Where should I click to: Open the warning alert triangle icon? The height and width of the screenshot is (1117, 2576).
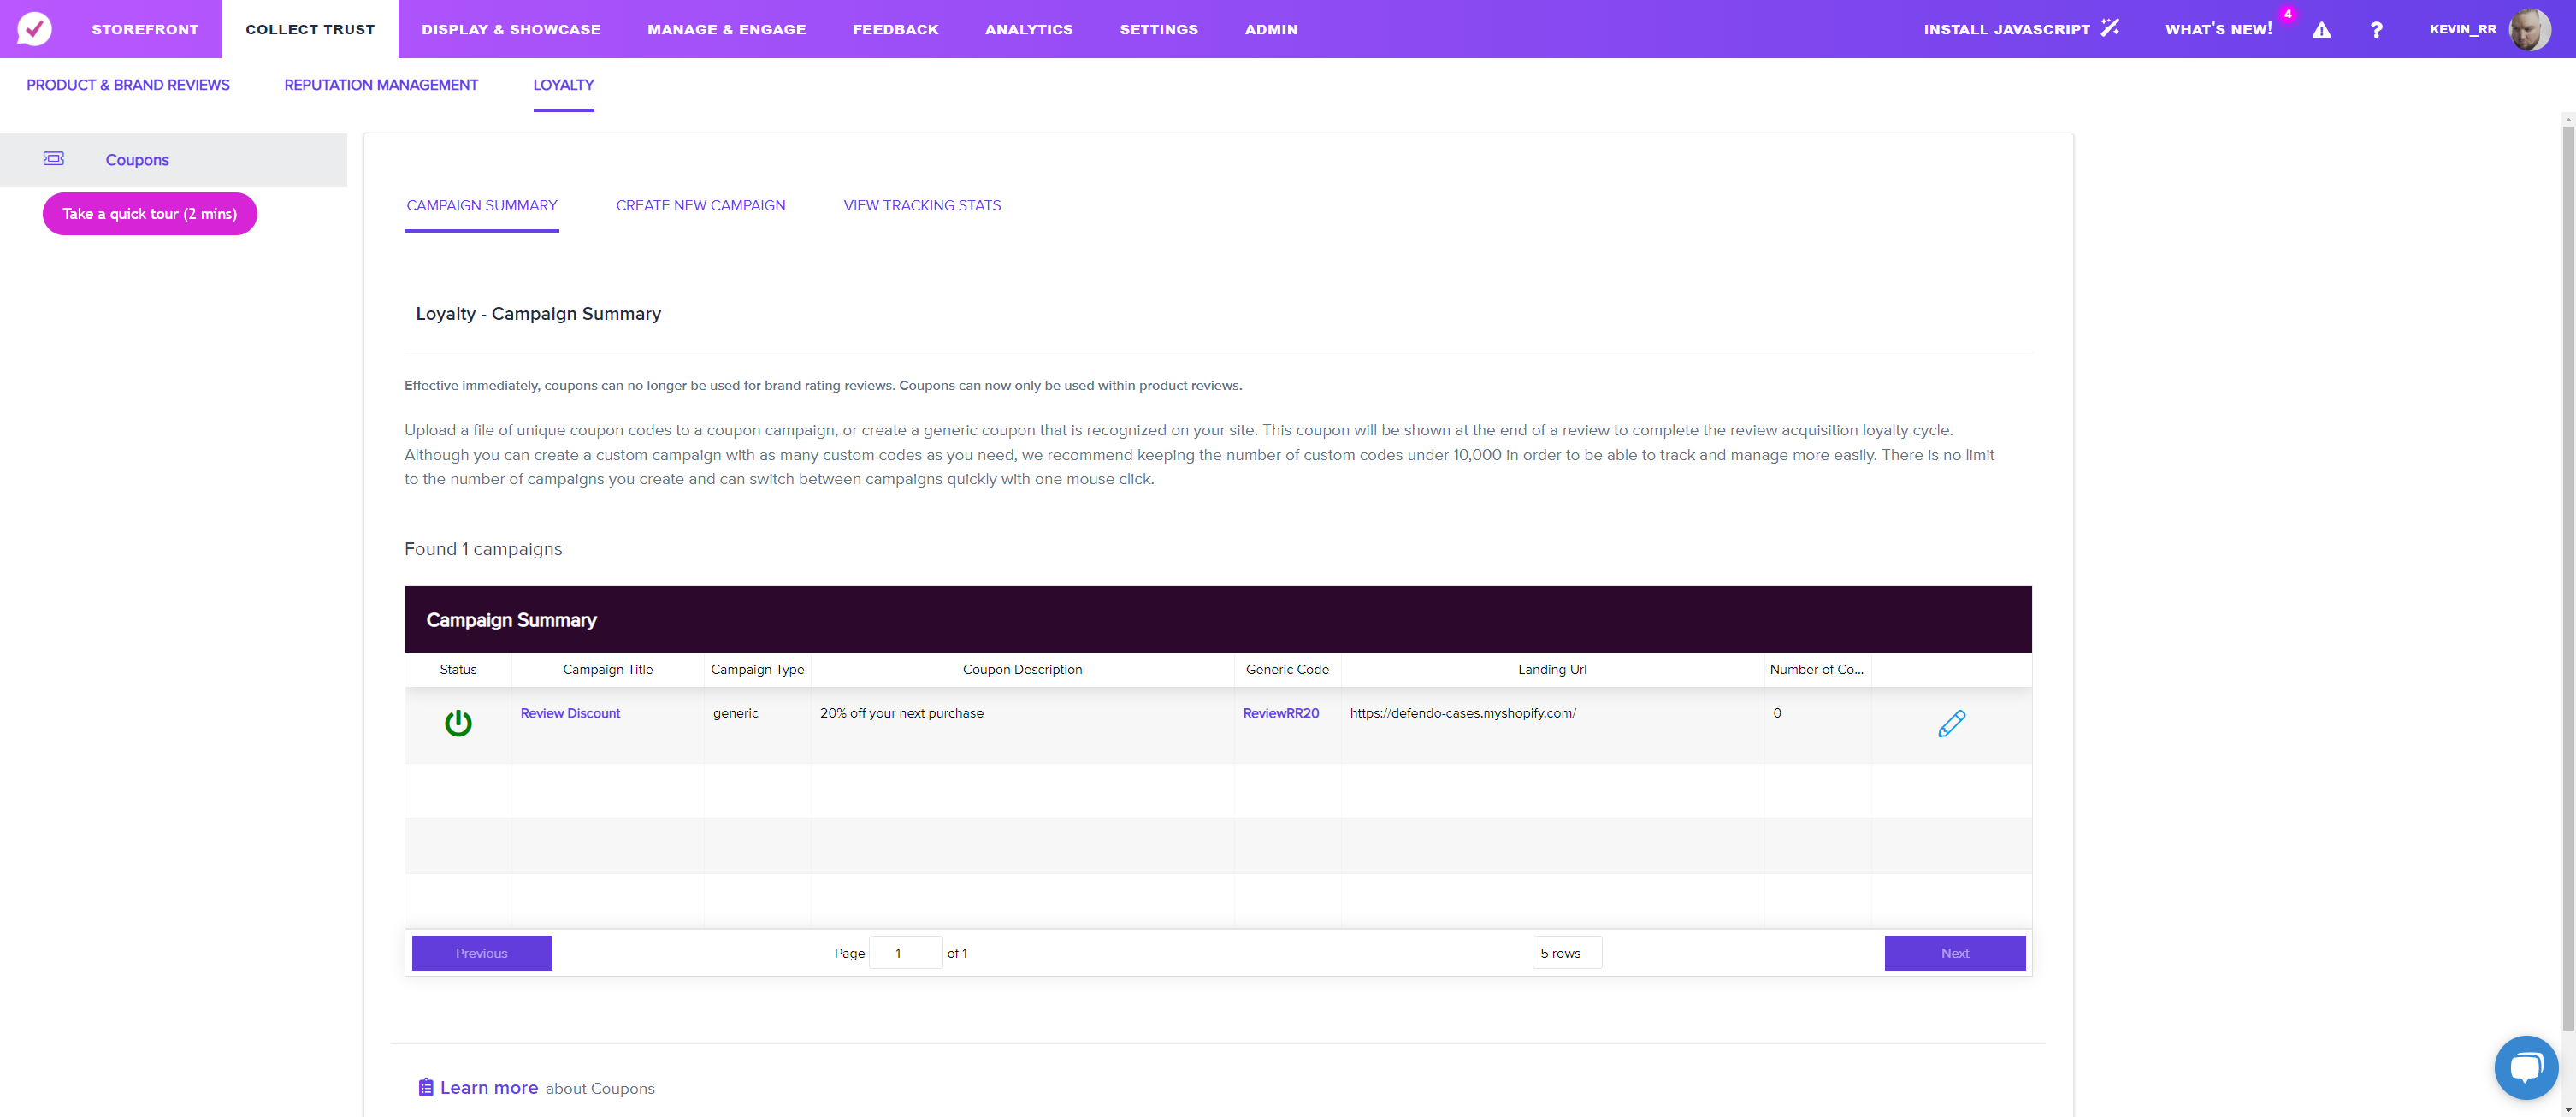[x=2322, y=30]
